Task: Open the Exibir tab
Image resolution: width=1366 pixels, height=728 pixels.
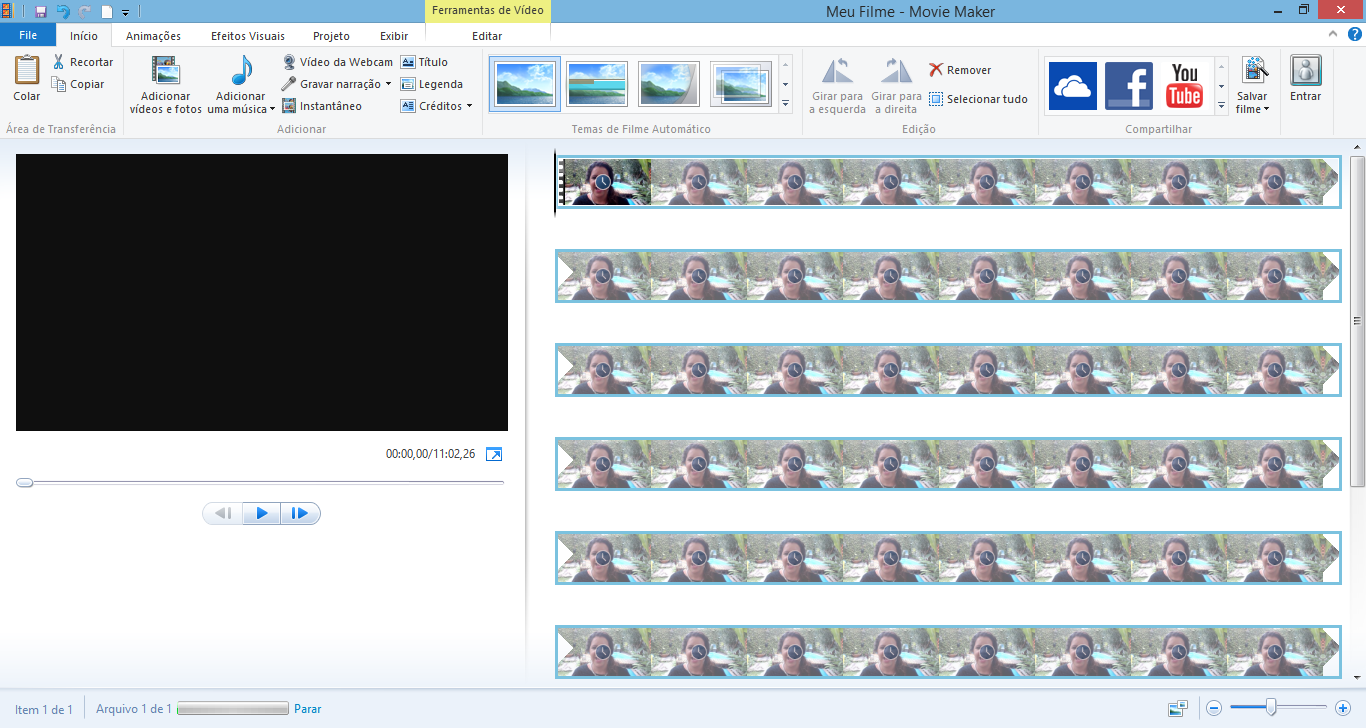Action: 394,36
